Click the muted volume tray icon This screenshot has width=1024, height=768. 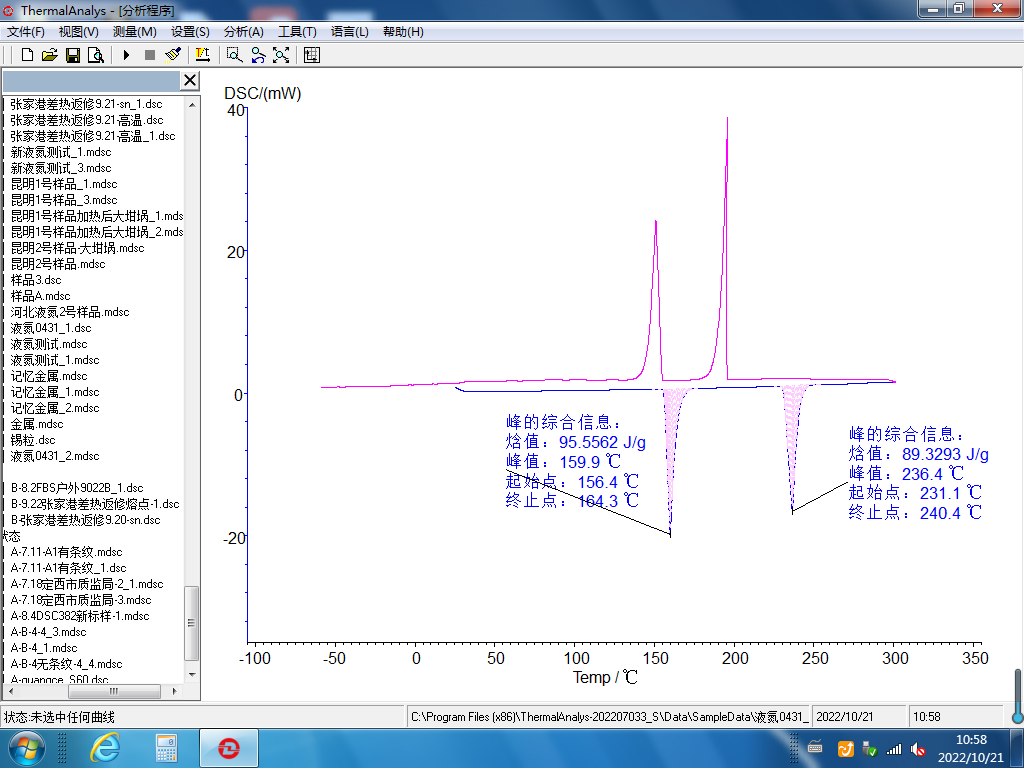point(916,748)
